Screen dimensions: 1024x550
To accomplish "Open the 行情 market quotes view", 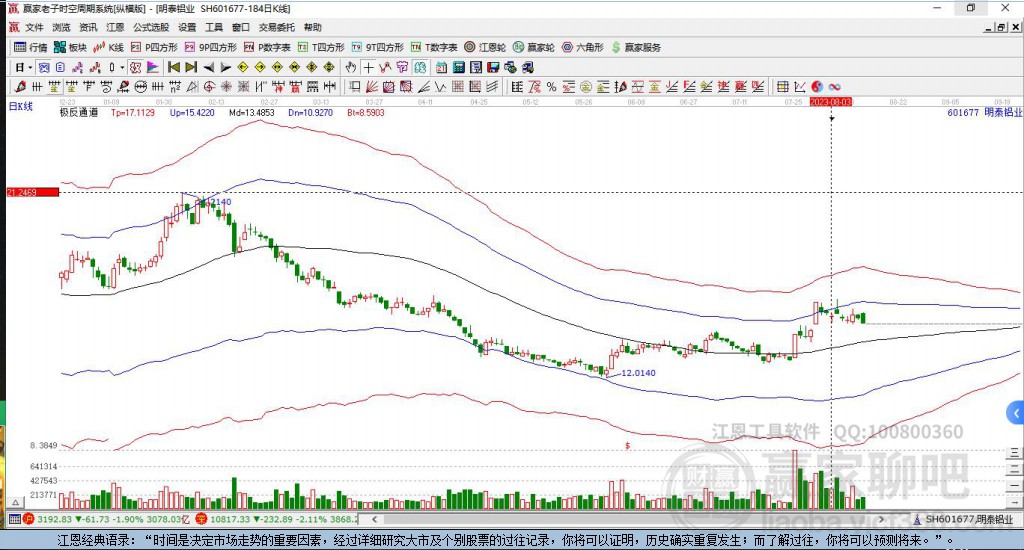I will tap(31, 47).
